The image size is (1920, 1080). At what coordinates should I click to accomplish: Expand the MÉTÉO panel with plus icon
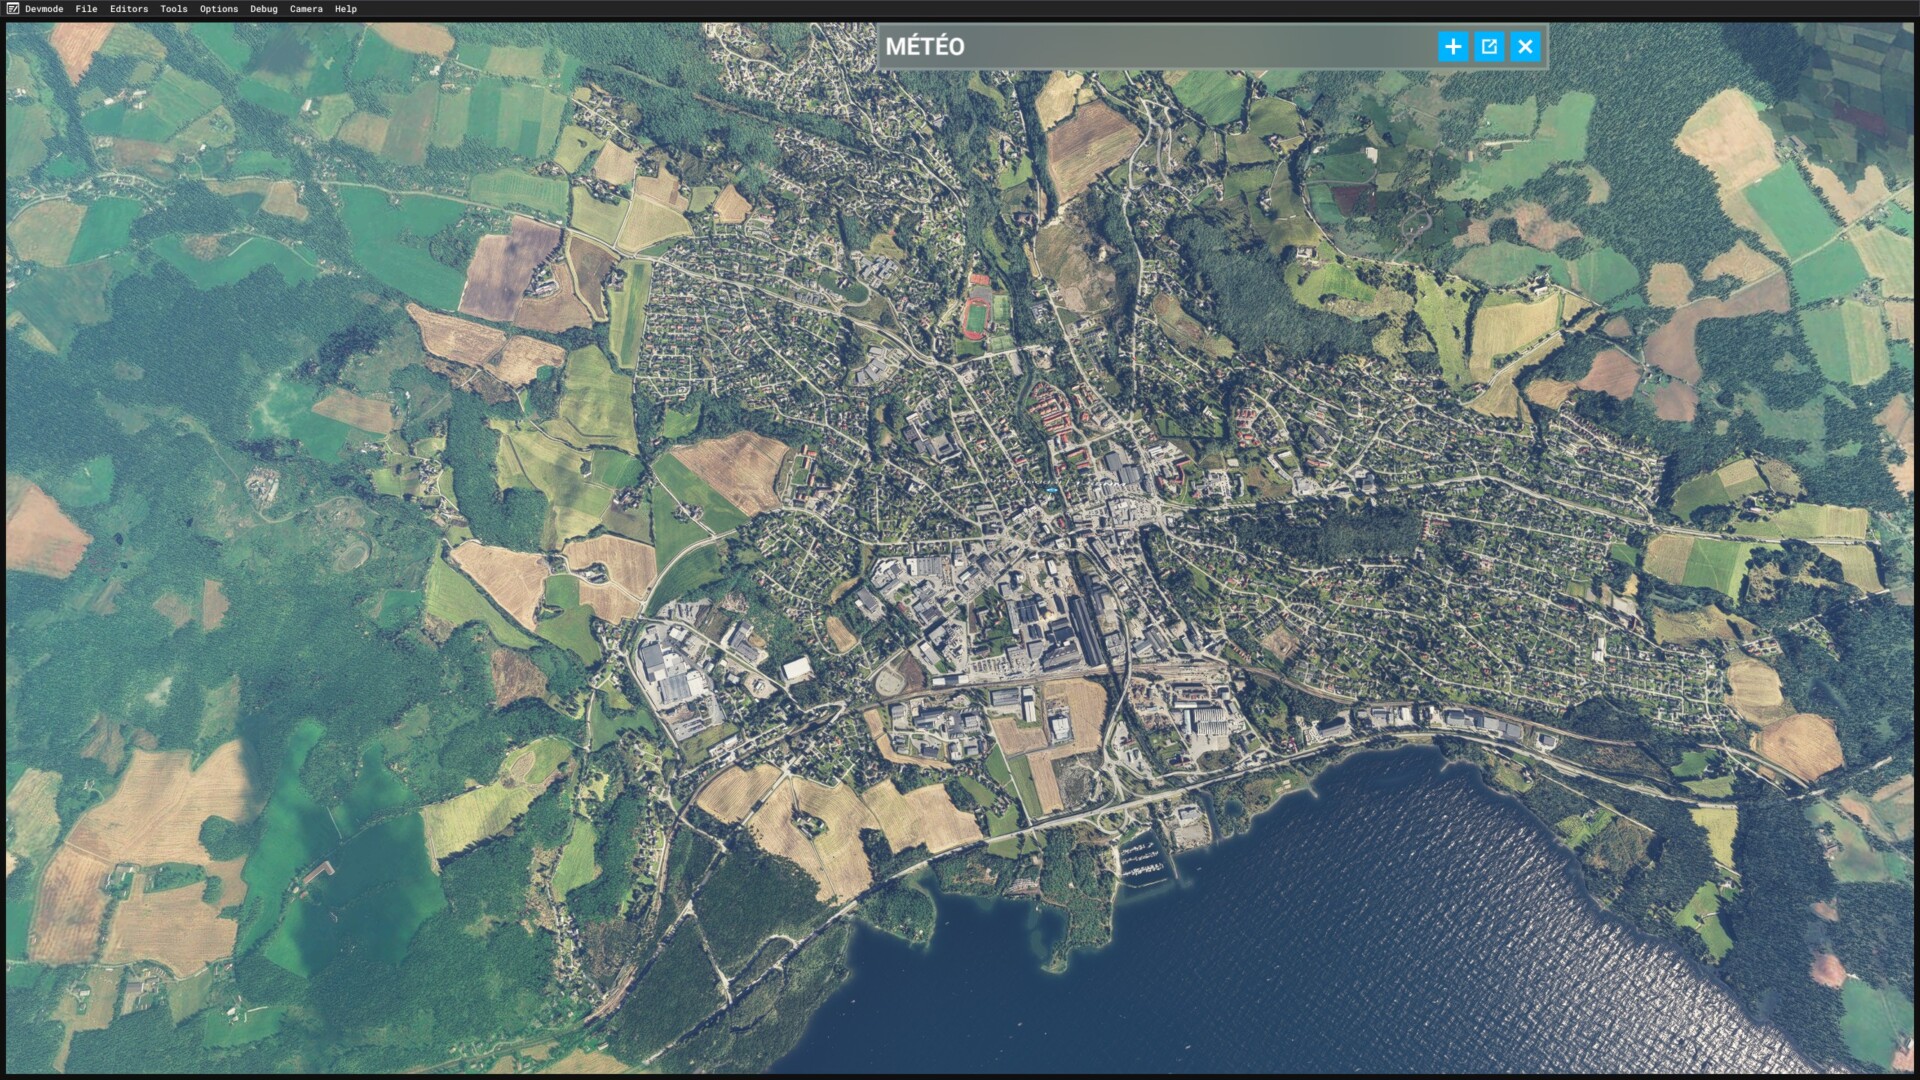[x=1453, y=46]
